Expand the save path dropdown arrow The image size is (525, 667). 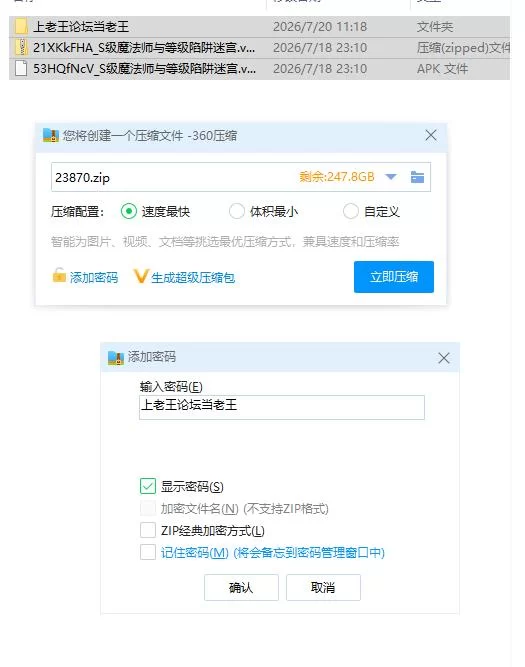[391, 177]
